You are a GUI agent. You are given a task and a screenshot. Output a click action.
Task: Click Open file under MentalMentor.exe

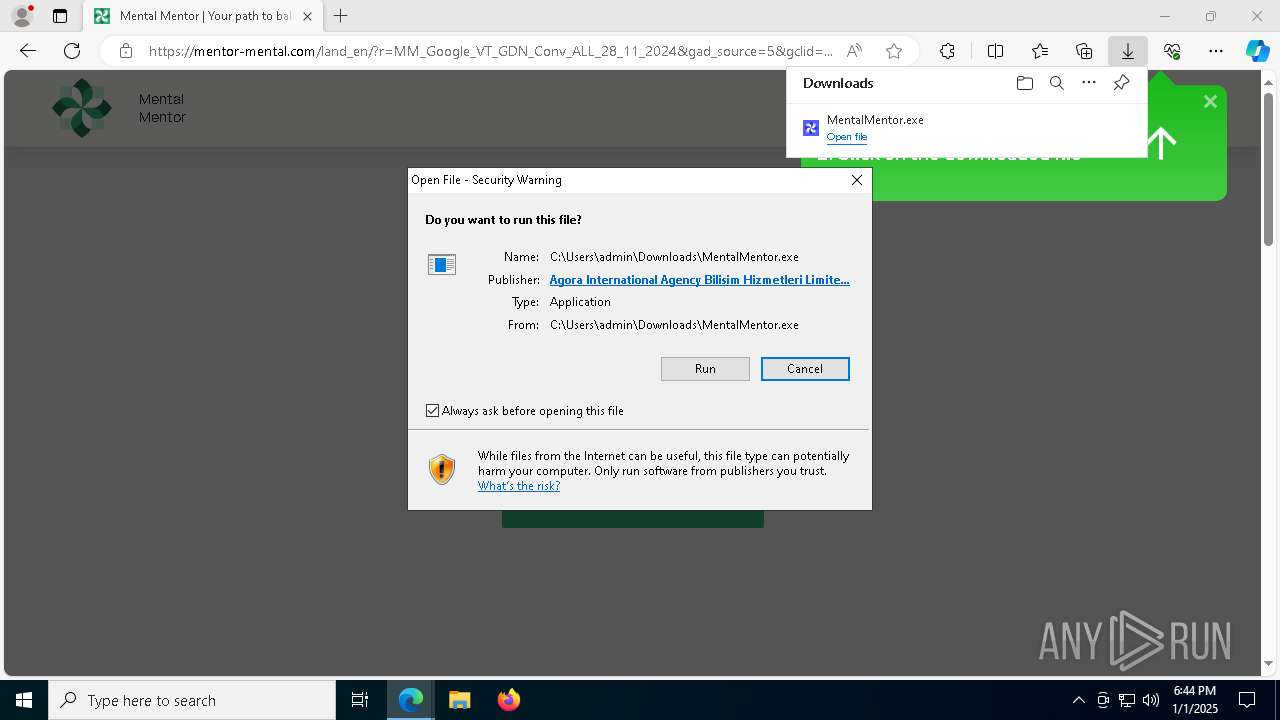pos(847,137)
